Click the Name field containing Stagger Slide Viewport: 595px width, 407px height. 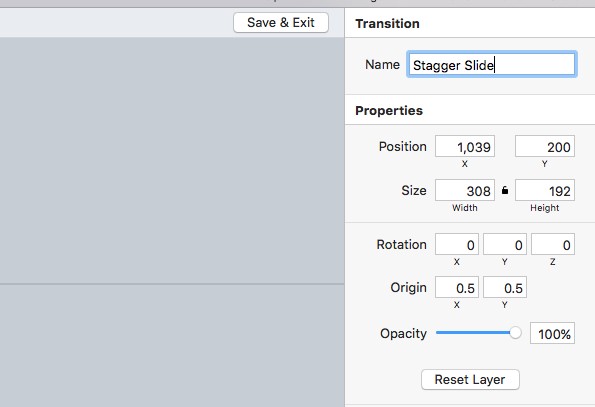(492, 64)
